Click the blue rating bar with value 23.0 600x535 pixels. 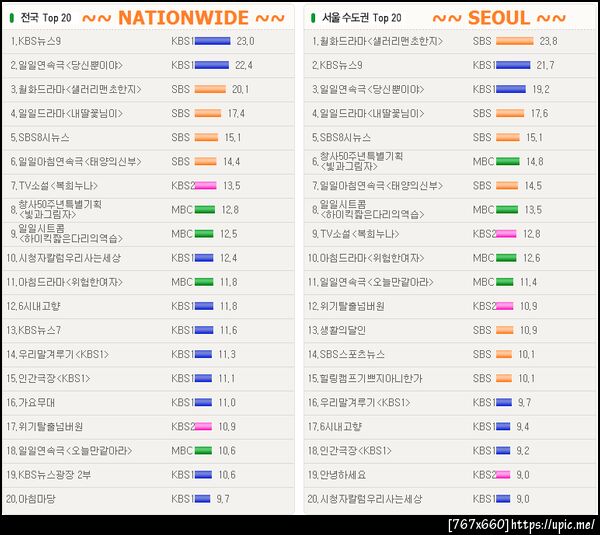point(212,41)
